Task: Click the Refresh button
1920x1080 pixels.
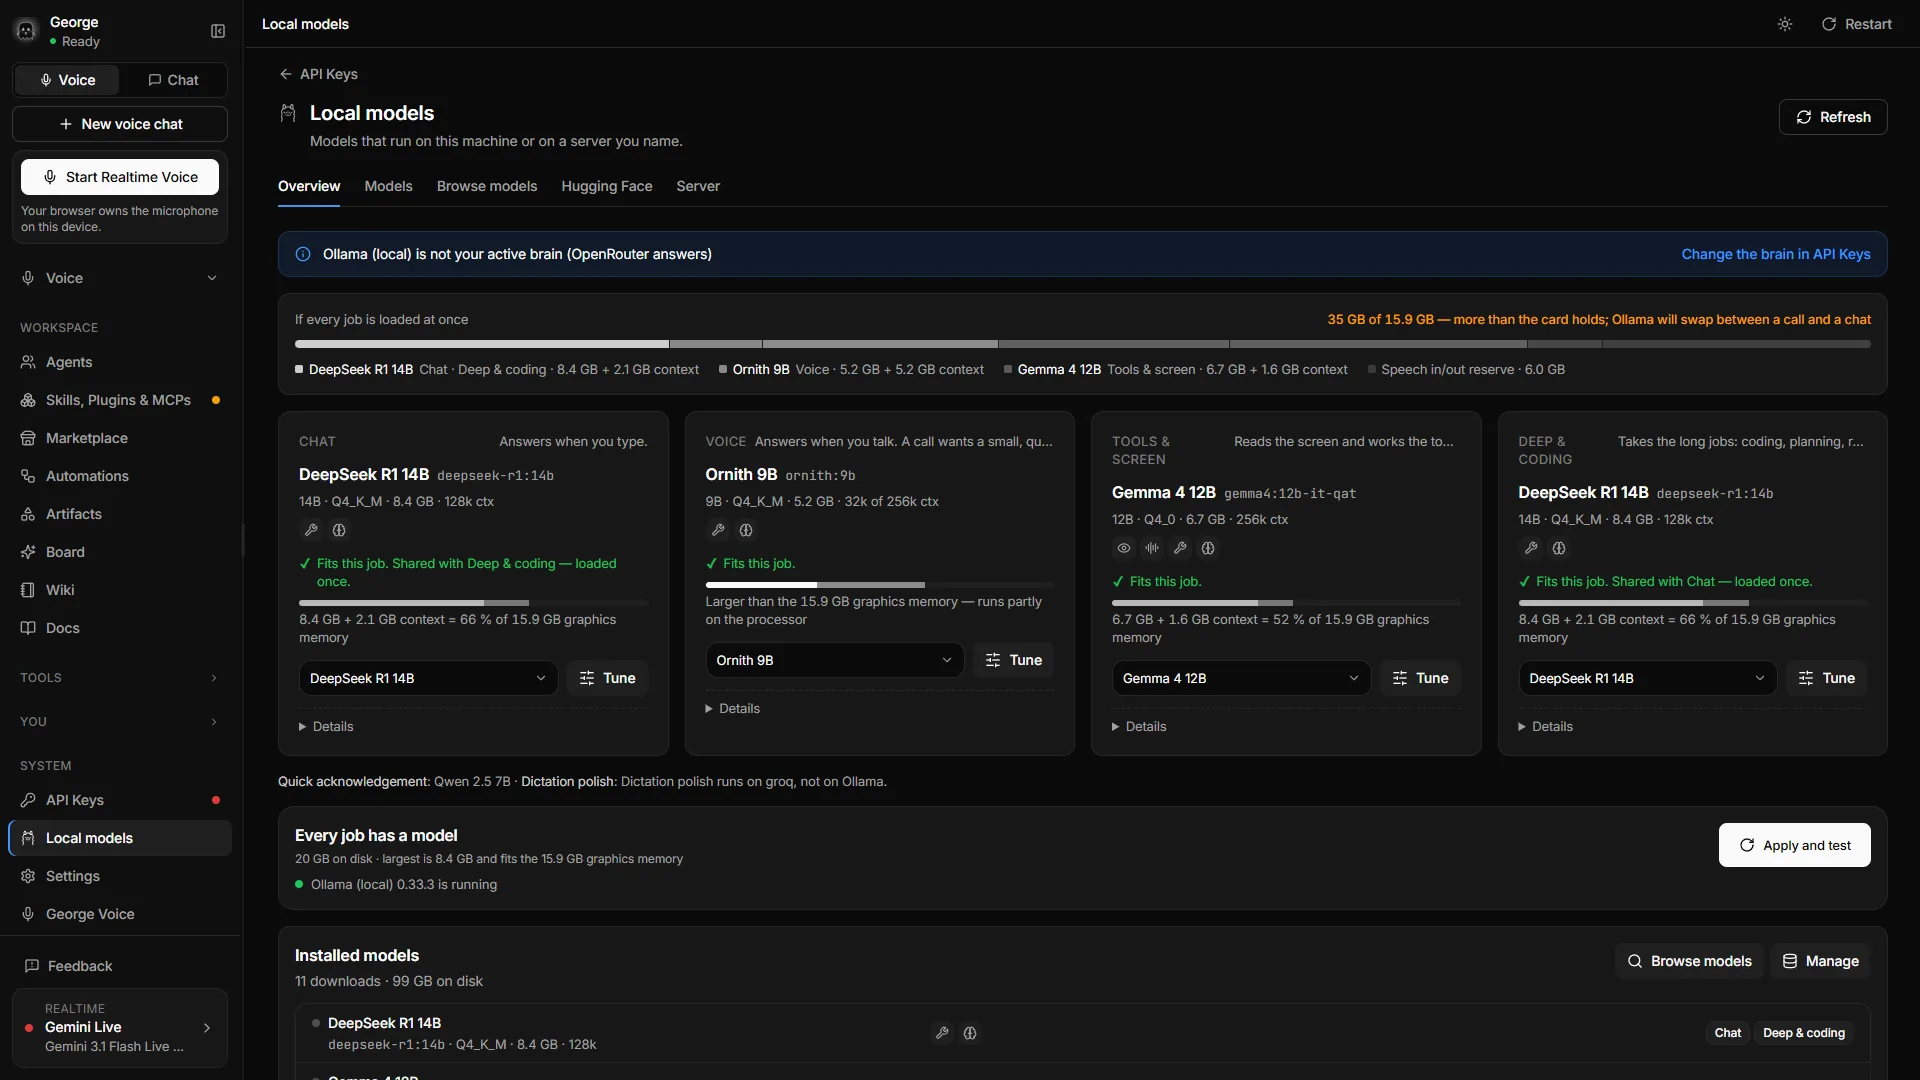Action: tap(1833, 117)
